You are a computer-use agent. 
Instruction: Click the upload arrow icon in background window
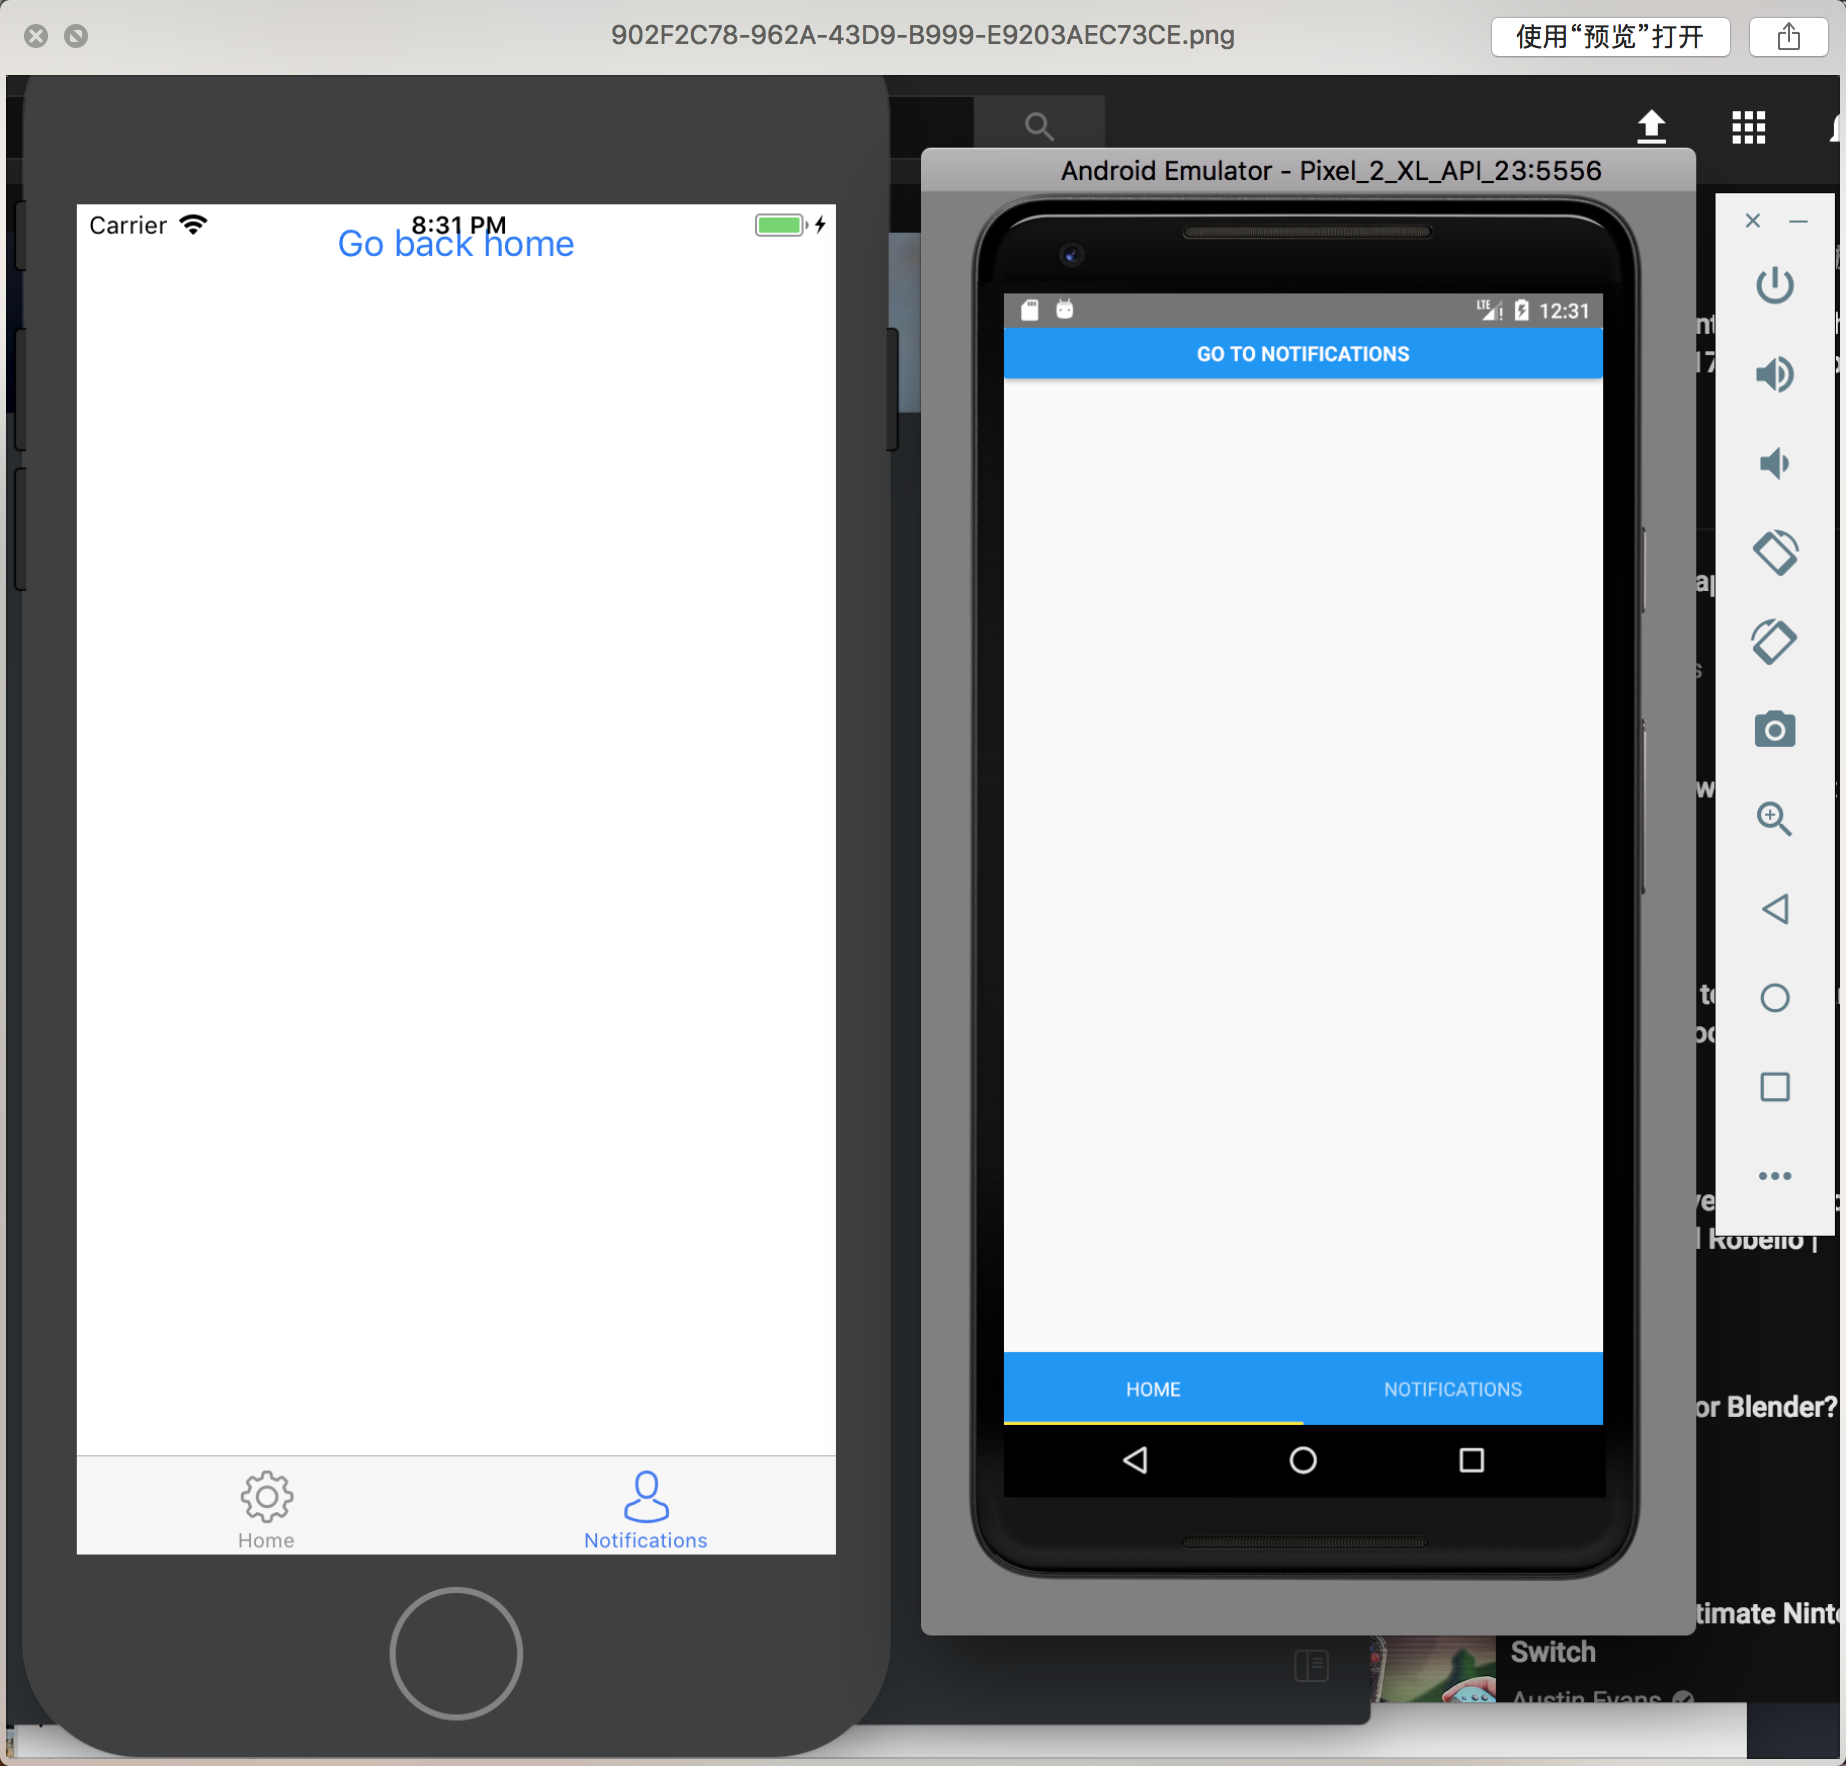(1651, 127)
